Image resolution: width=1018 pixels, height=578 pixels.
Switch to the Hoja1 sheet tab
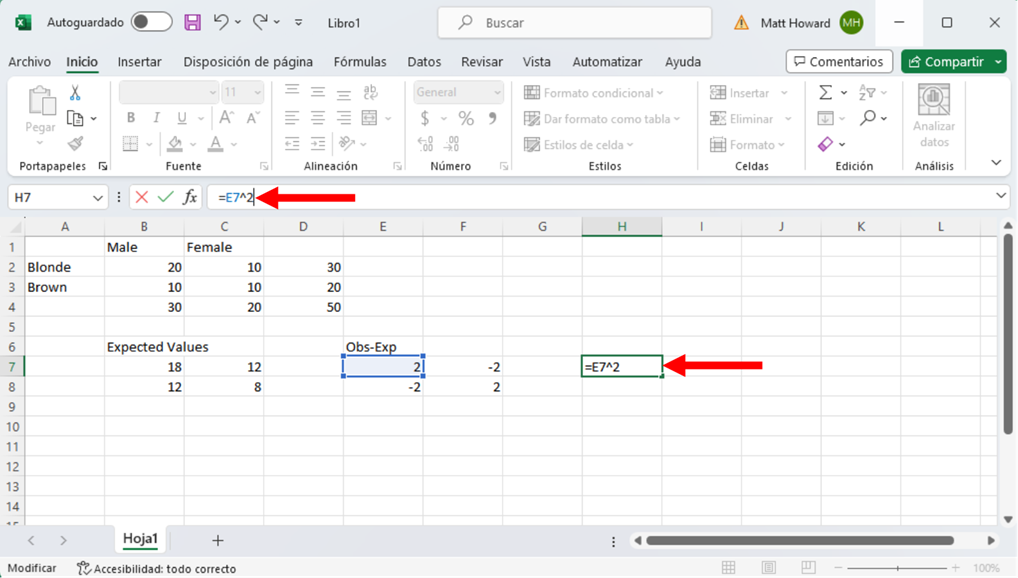tap(140, 539)
